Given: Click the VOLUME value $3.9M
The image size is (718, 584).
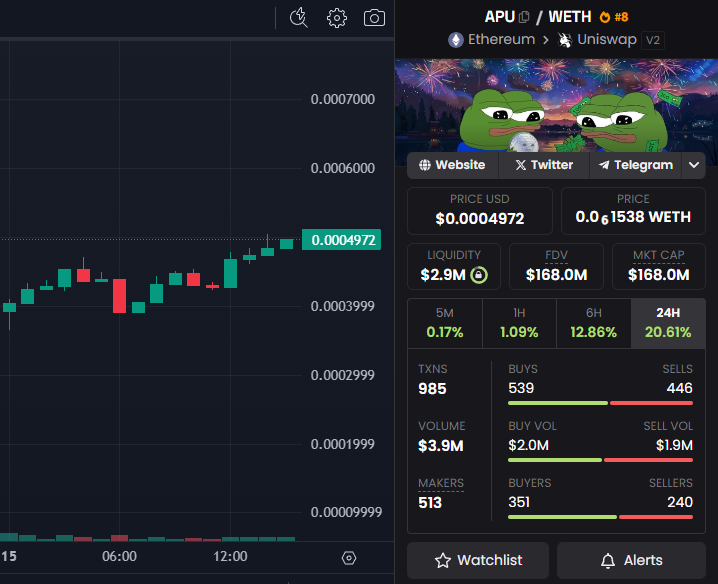Looking at the screenshot, I should click(441, 446).
